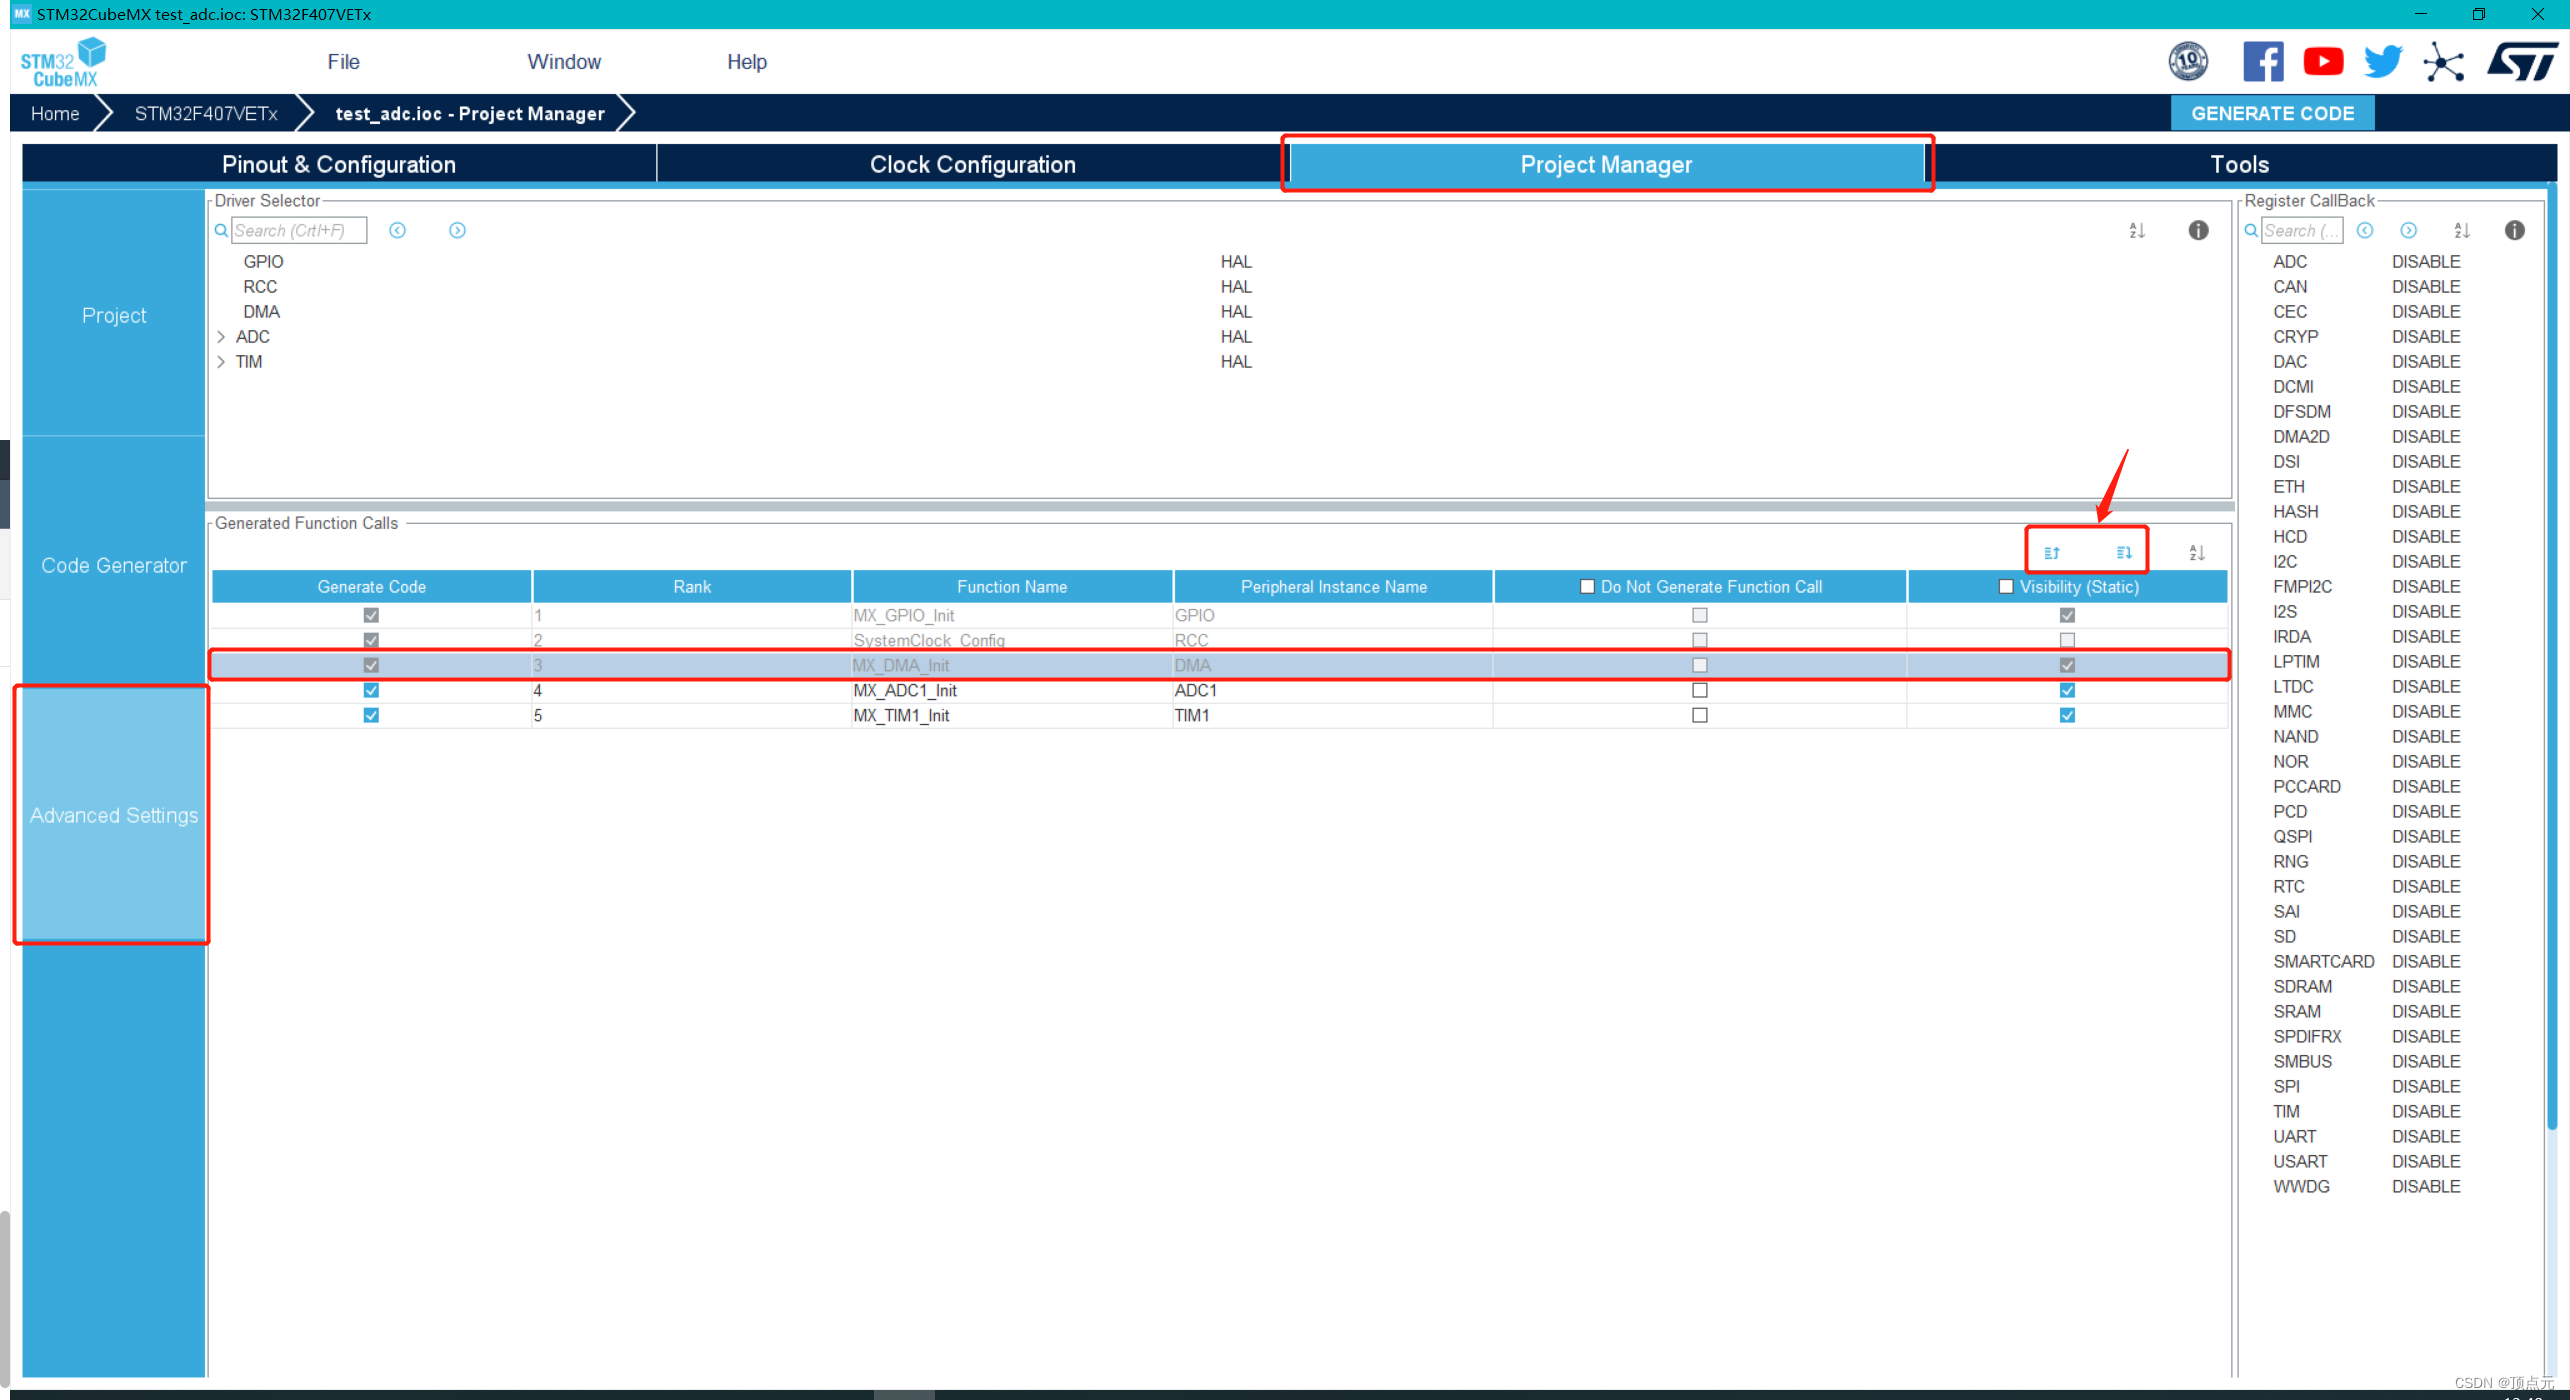Screen dimensions: 2570x1400
Task: Click STM32CubeMX logo in header
Action: click(63, 62)
